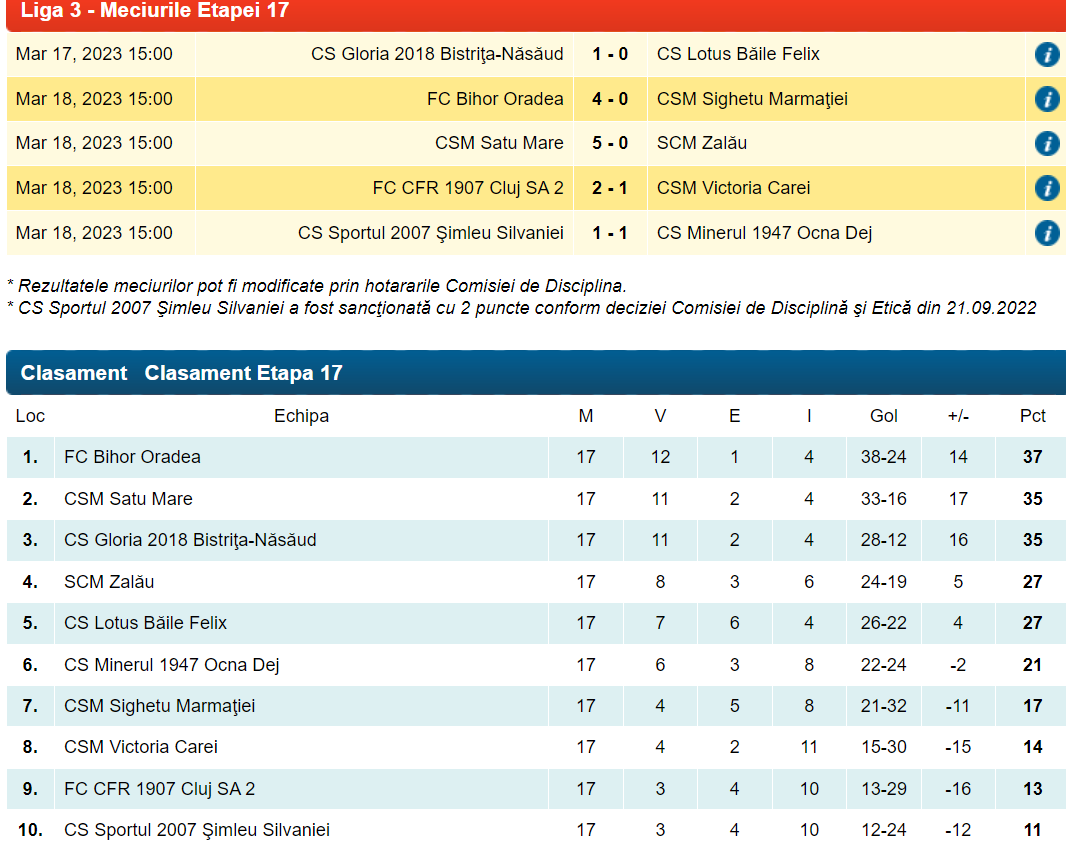Click FC CFR 1907 Cluj SA 2 in standings

[x=159, y=789]
